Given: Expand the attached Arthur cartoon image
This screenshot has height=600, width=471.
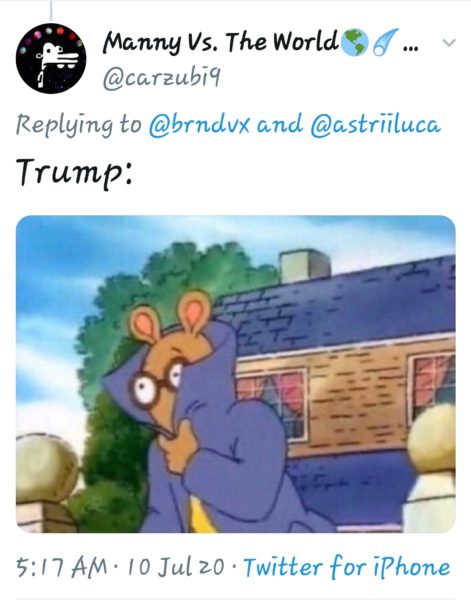Looking at the screenshot, I should (x=236, y=374).
